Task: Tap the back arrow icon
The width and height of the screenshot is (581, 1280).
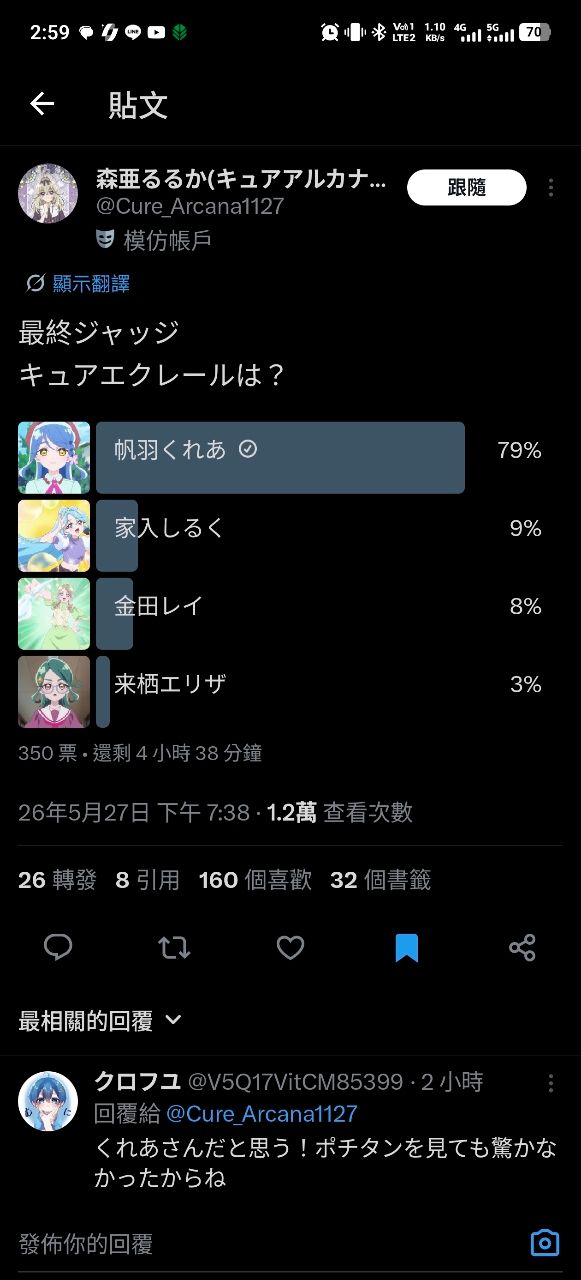Action: click(x=42, y=104)
